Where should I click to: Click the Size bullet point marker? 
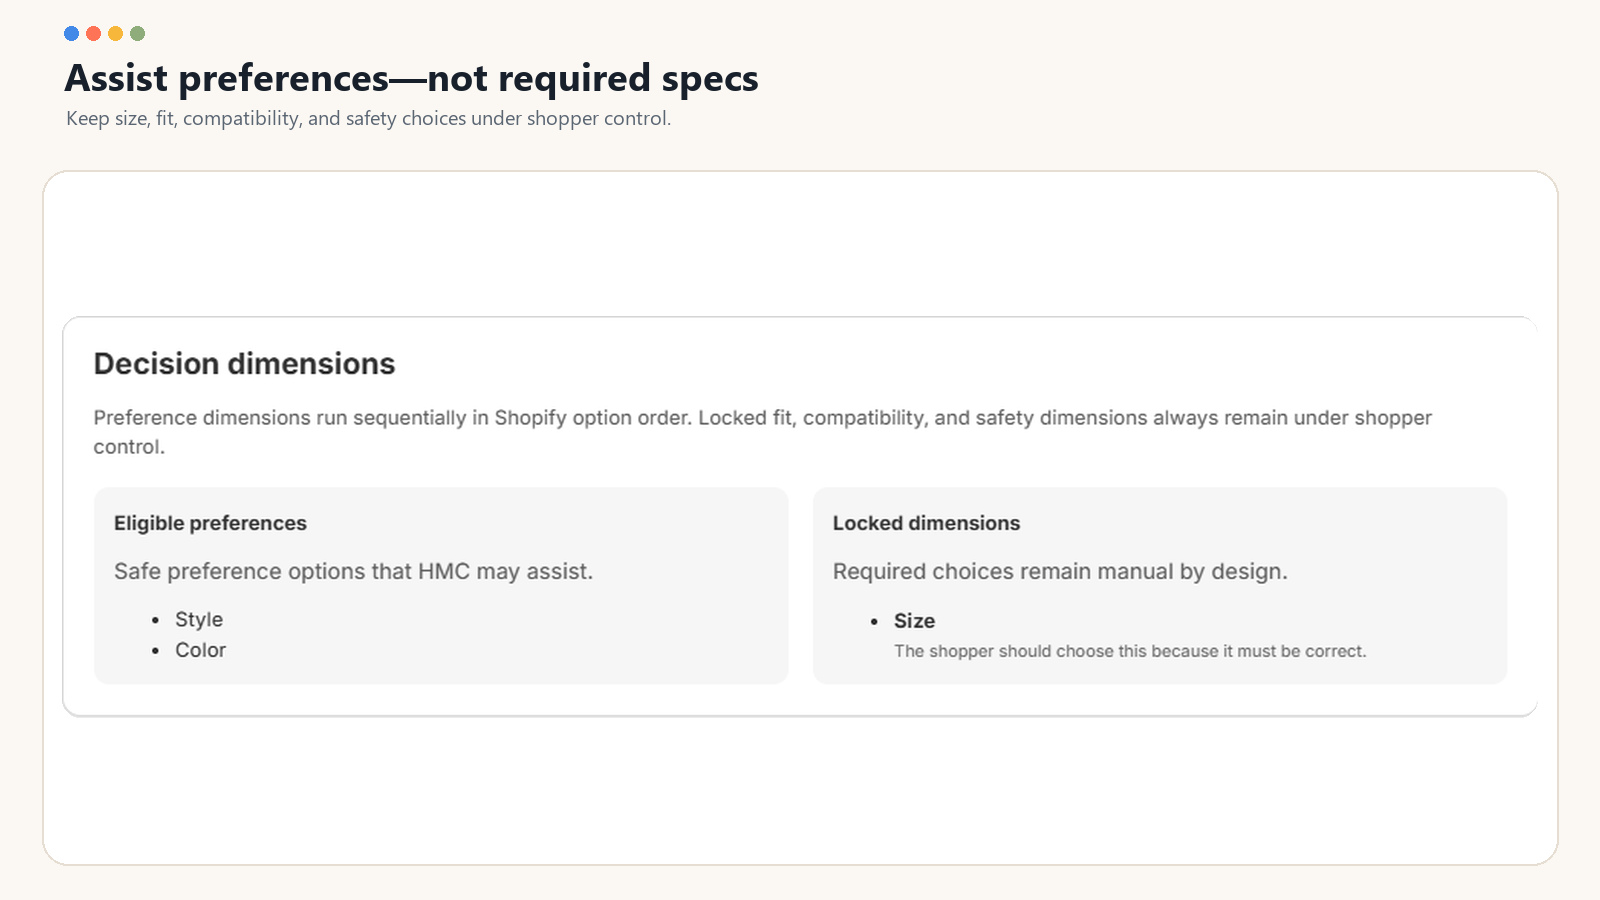[x=874, y=621]
